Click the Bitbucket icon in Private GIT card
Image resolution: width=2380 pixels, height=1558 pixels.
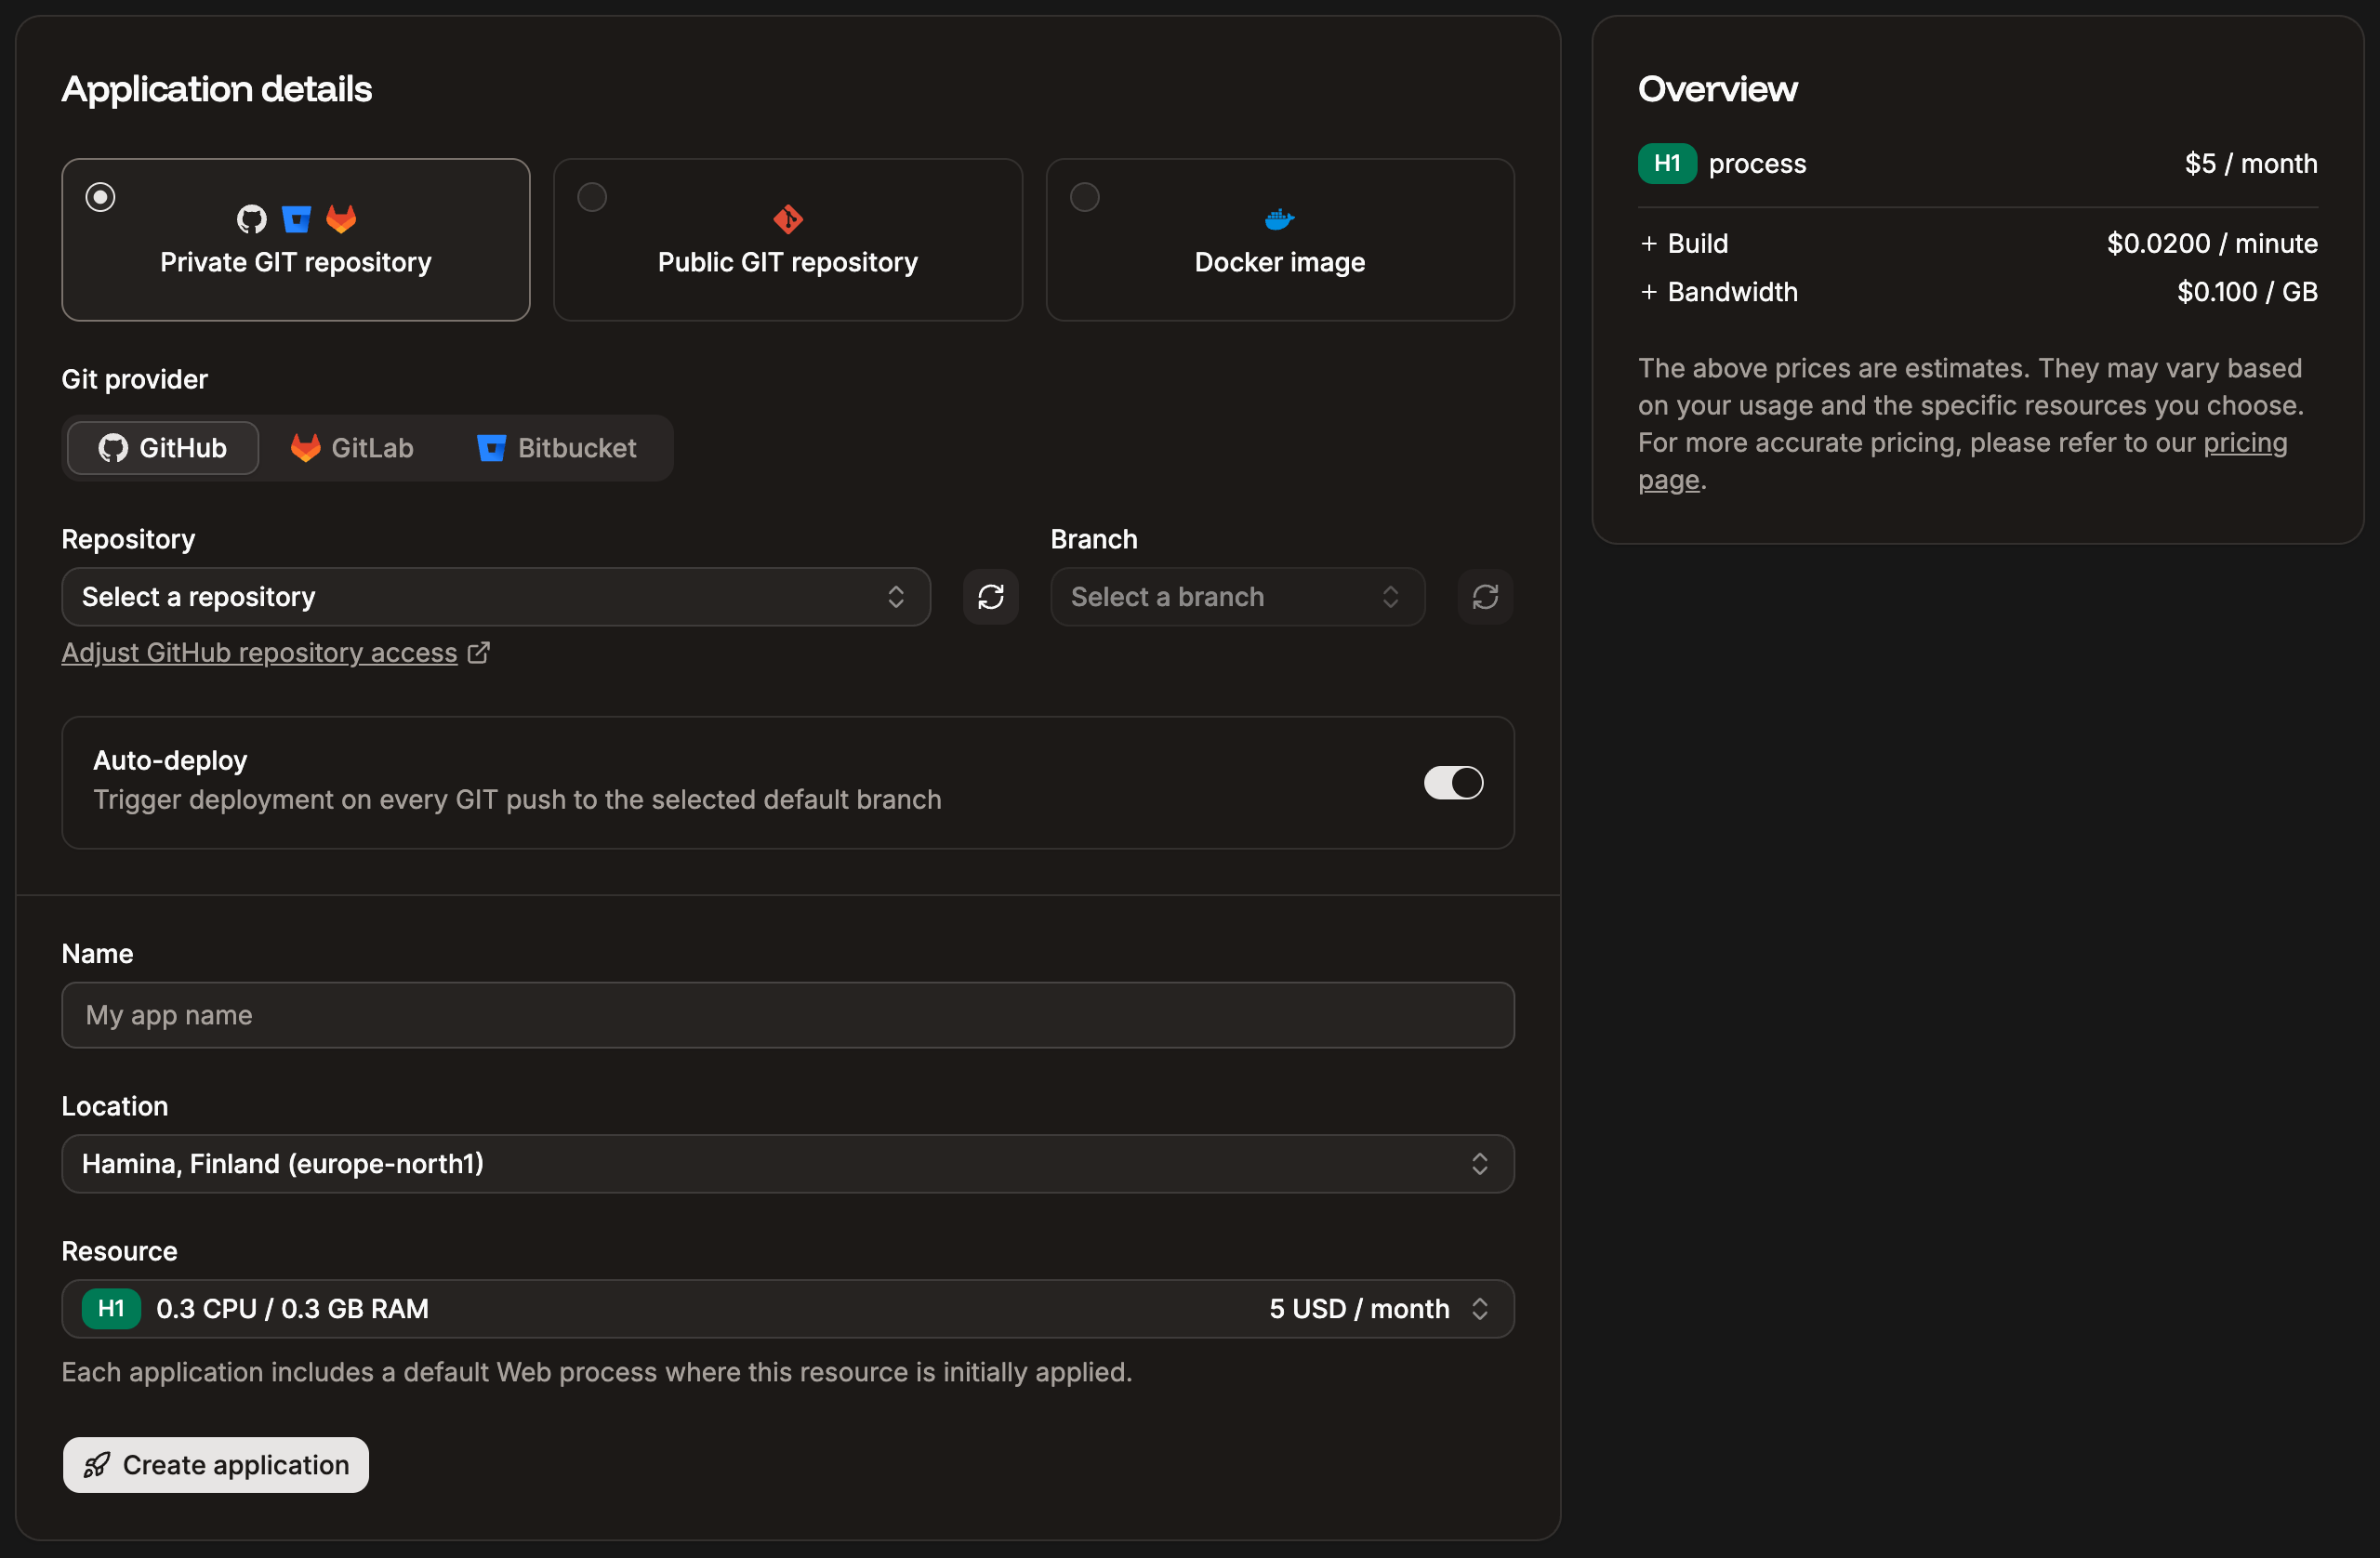coord(296,219)
